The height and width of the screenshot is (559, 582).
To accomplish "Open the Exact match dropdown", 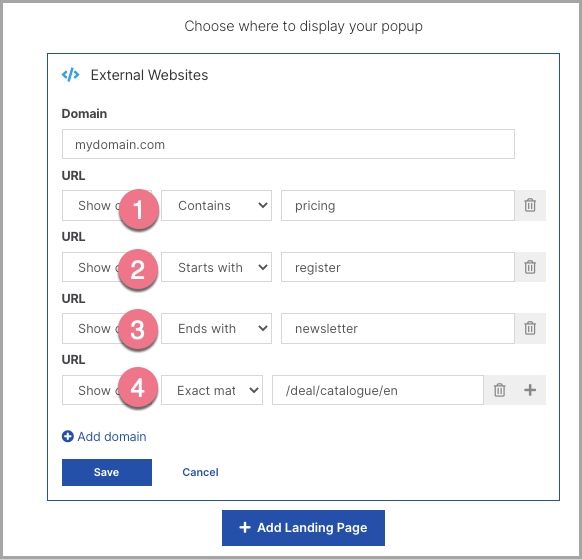I will tap(212, 390).
